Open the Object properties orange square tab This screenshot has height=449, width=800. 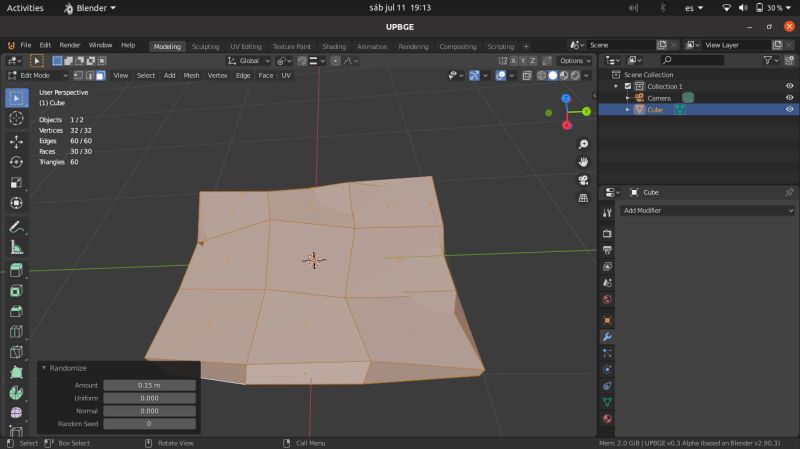[x=607, y=320]
